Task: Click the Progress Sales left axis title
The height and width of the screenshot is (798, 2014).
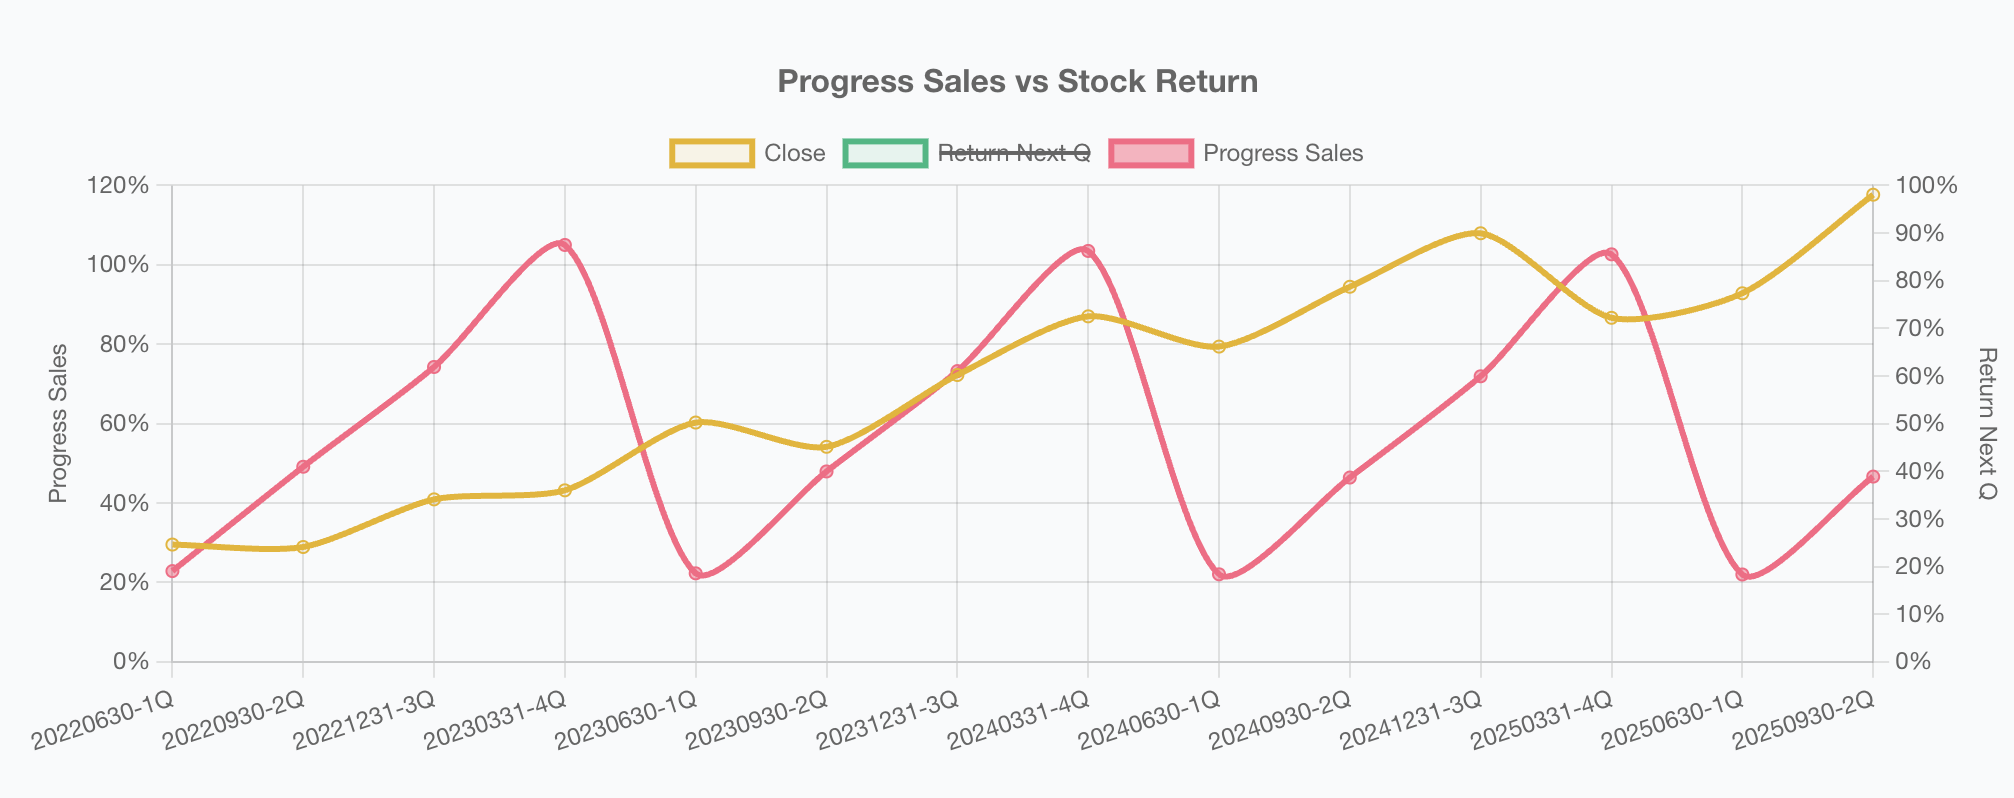Action: coord(59,423)
